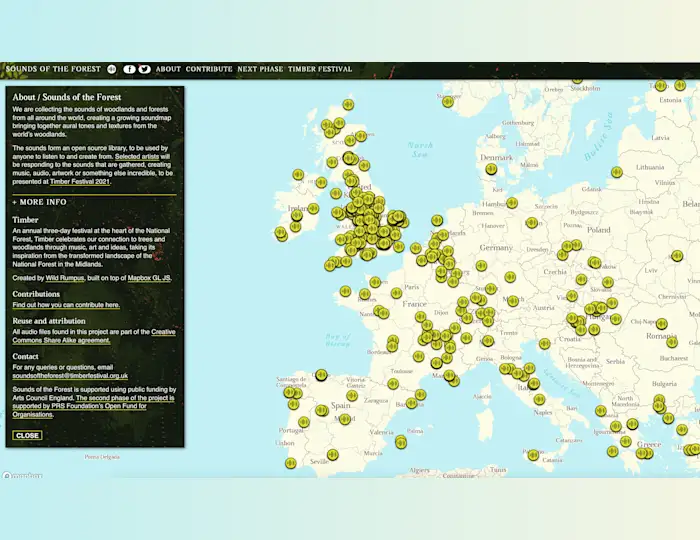Image resolution: width=700 pixels, height=540 pixels.
Task: Click the sound marker near Lithuania
Action: [617, 172]
